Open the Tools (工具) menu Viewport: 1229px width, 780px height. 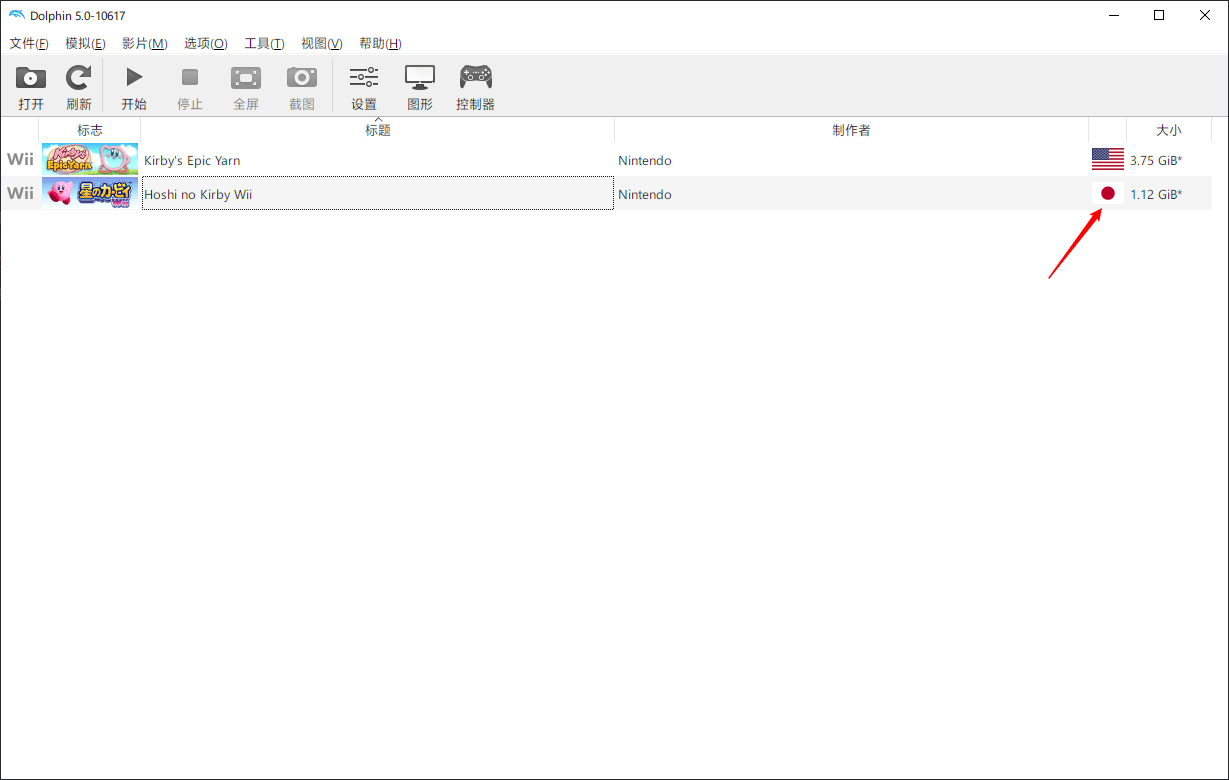(264, 43)
